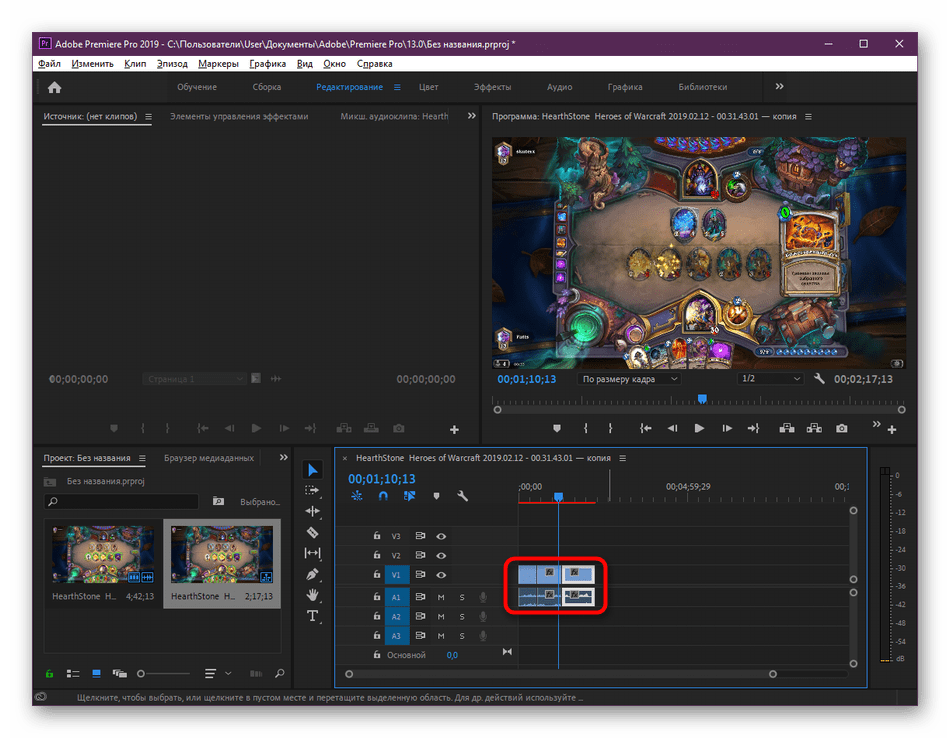The width and height of the screenshot is (950, 738).
Task: Open the 'Браузер медиаданных' panel
Action: 209,458
